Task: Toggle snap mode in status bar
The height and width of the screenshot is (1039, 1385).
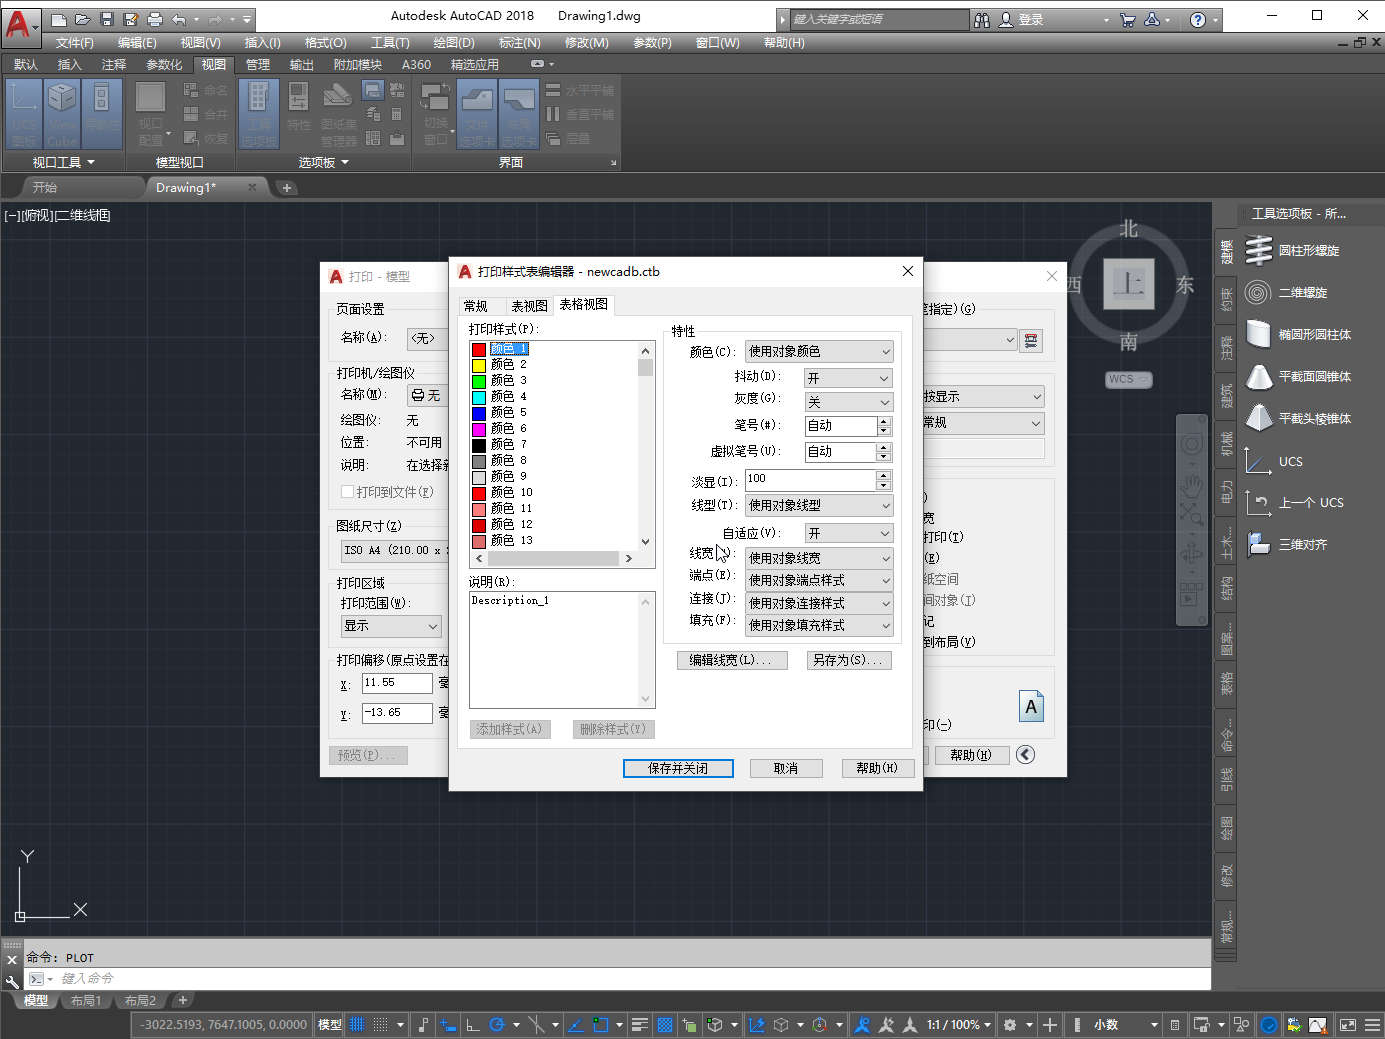Action: 381,1025
